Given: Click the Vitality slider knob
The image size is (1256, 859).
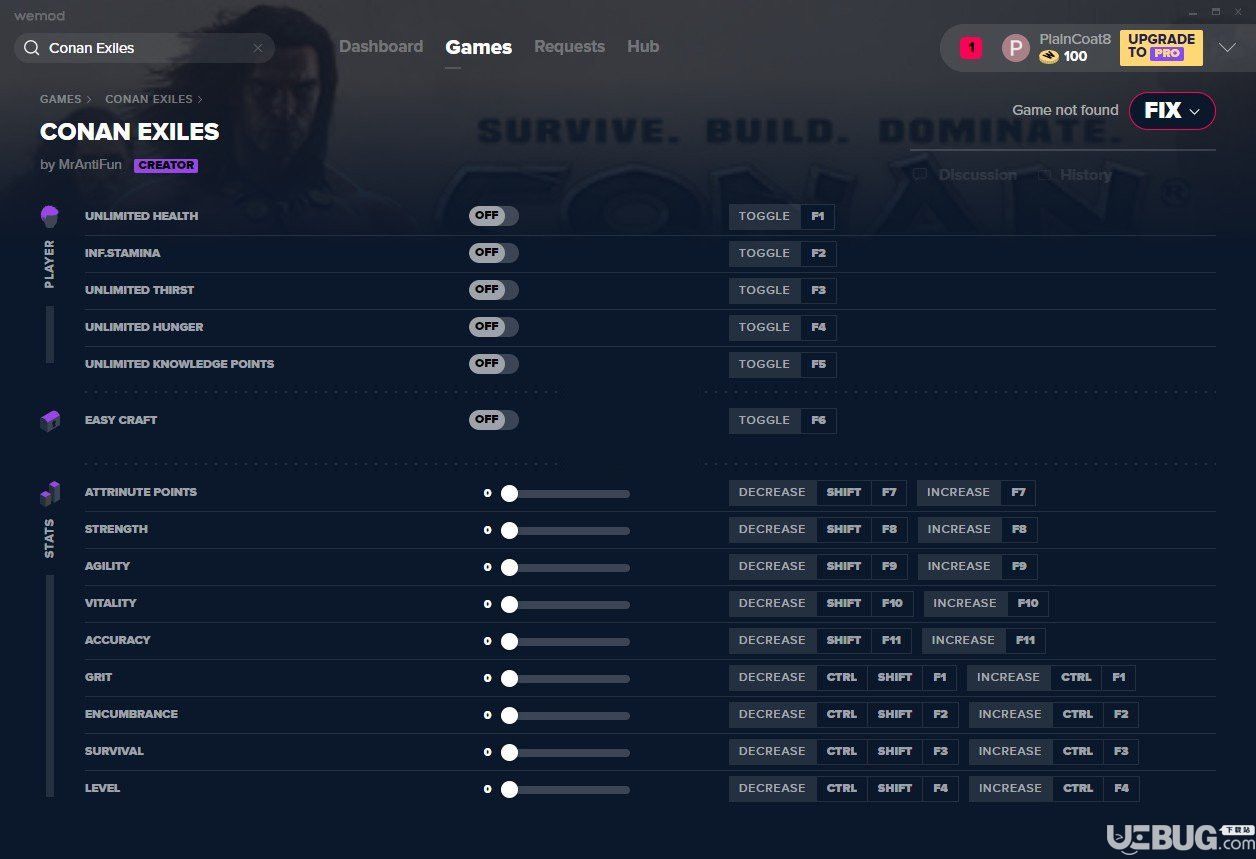Looking at the screenshot, I should coord(509,604).
